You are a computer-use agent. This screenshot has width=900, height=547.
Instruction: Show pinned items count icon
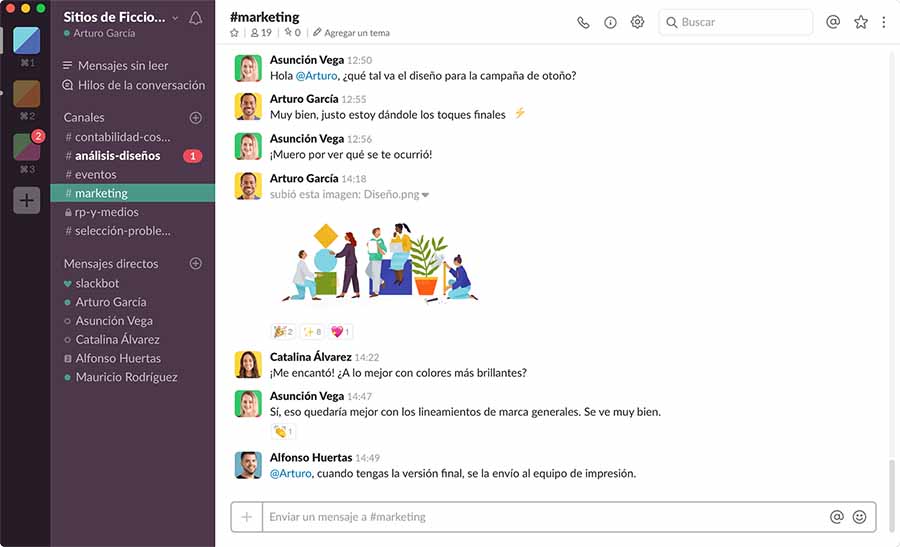click(292, 33)
